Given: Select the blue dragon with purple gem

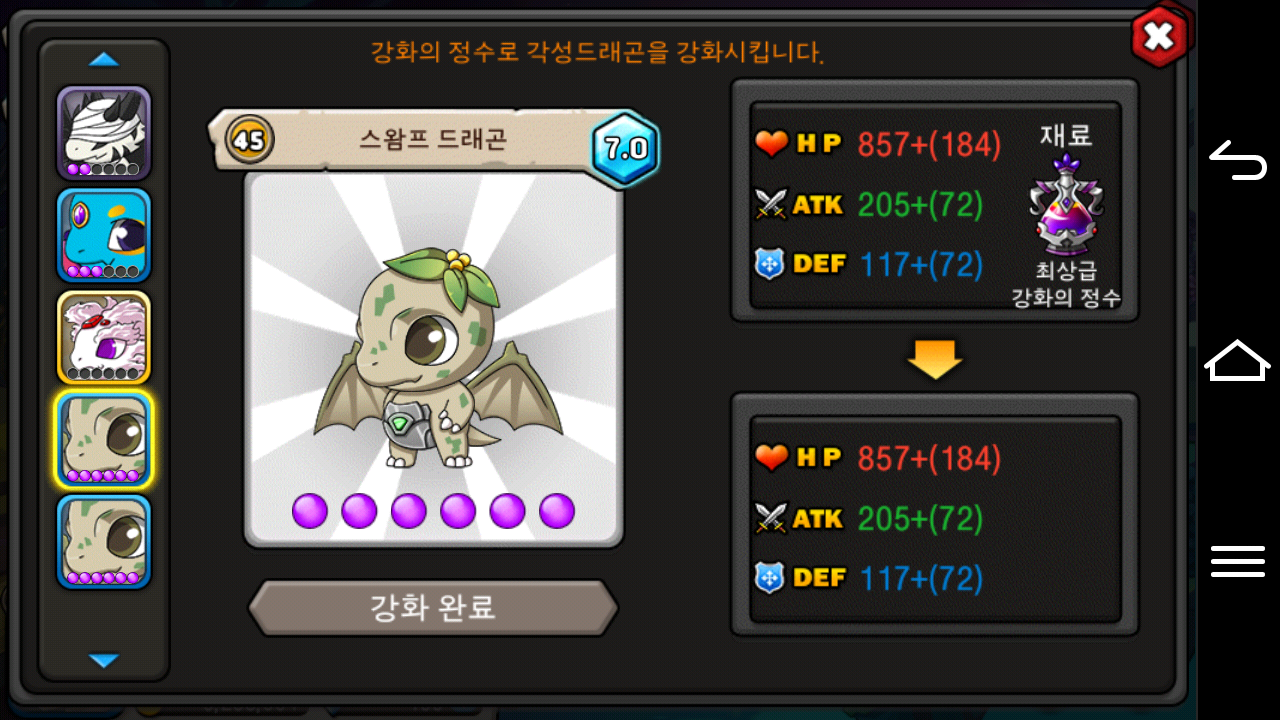Looking at the screenshot, I should 104,235.
